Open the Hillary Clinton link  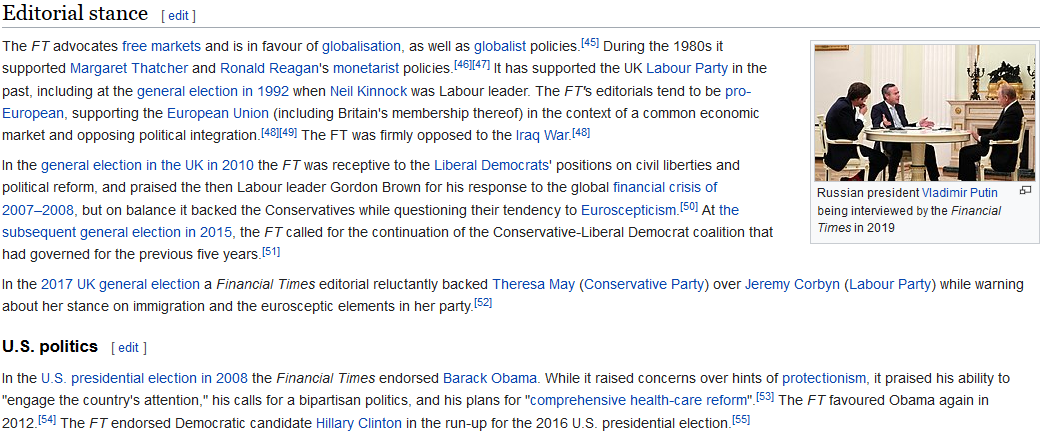[x=359, y=424]
